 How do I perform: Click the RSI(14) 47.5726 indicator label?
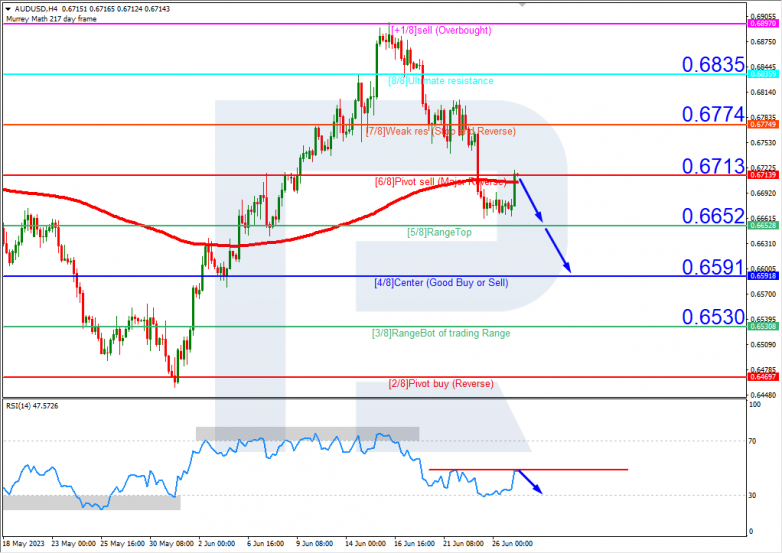click(x=32, y=406)
